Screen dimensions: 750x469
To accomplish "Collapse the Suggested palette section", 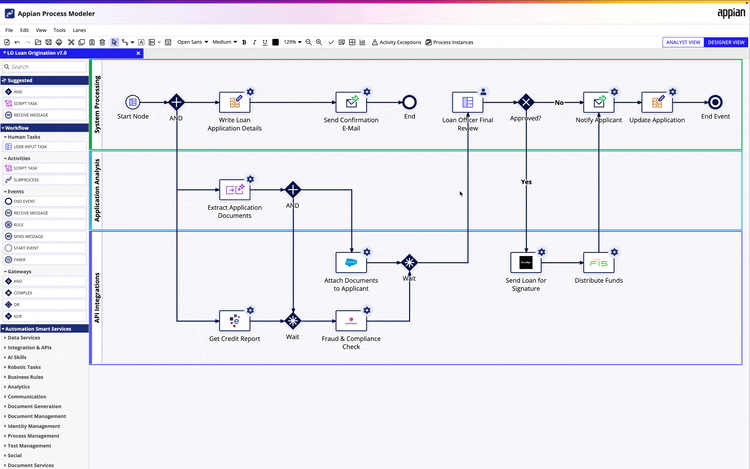I will 44,80.
